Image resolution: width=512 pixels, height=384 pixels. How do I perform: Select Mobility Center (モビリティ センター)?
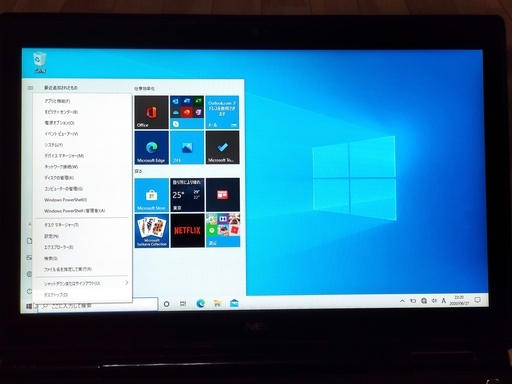pyautogui.click(x=82, y=112)
